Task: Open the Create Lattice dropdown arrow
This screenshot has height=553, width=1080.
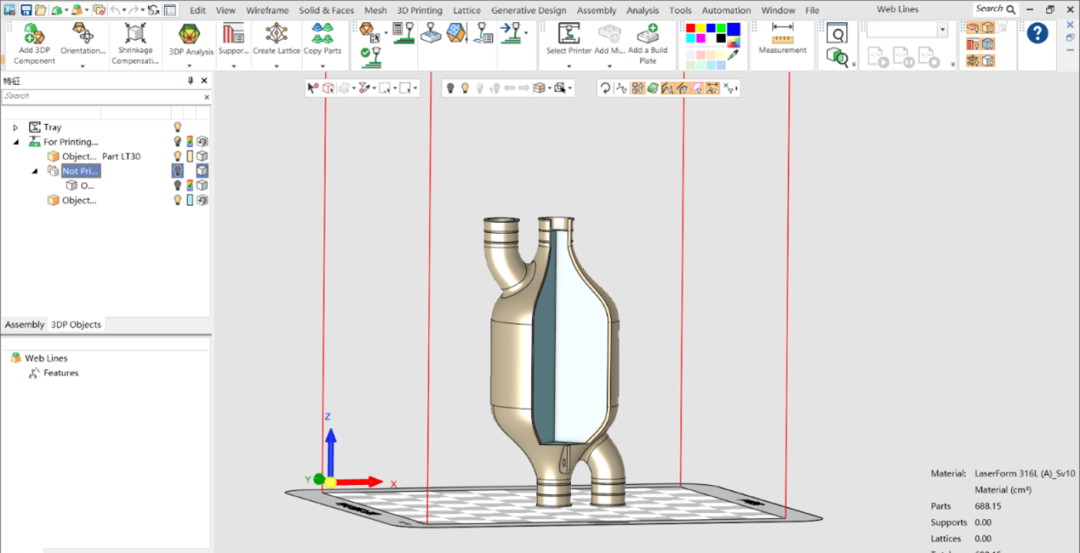Action: [x=276, y=66]
